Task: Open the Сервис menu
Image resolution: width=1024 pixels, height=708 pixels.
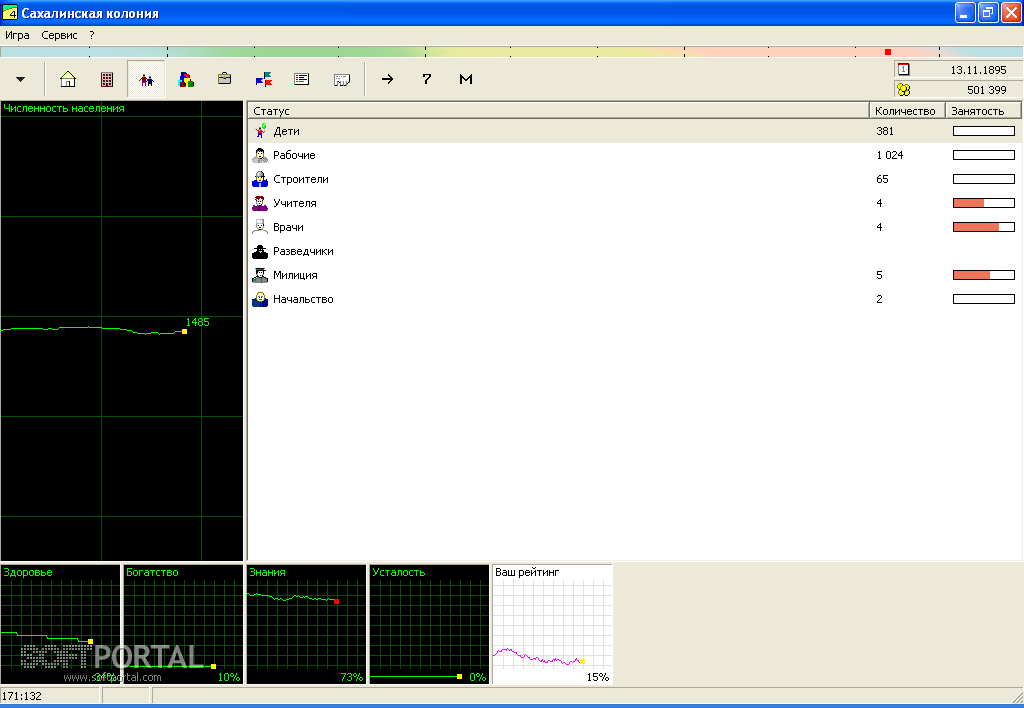Action: tap(59, 35)
